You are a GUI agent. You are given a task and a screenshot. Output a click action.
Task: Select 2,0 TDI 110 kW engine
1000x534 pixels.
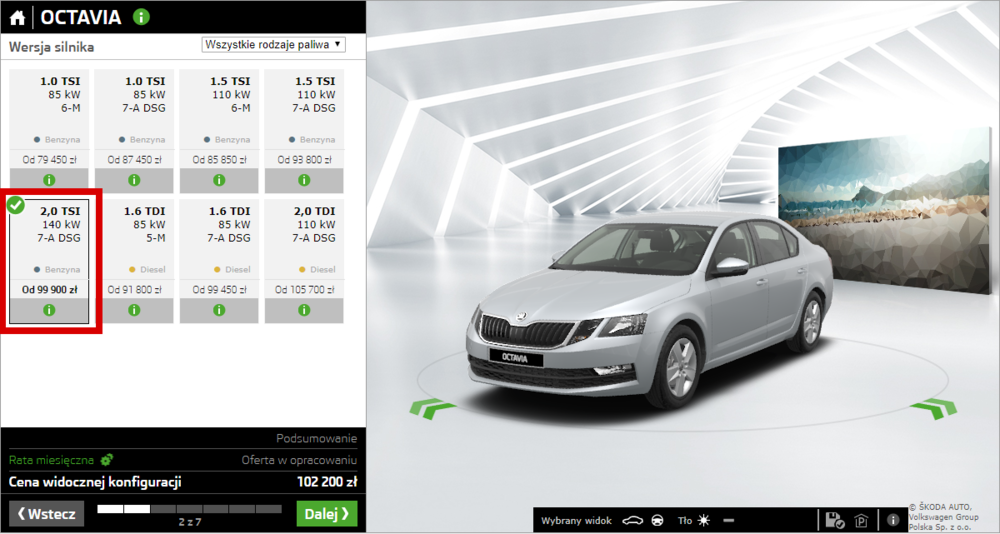(x=304, y=261)
